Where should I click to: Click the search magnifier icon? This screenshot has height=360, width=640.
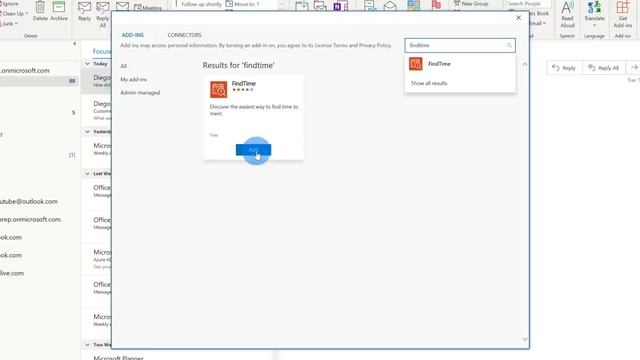[x=509, y=45]
